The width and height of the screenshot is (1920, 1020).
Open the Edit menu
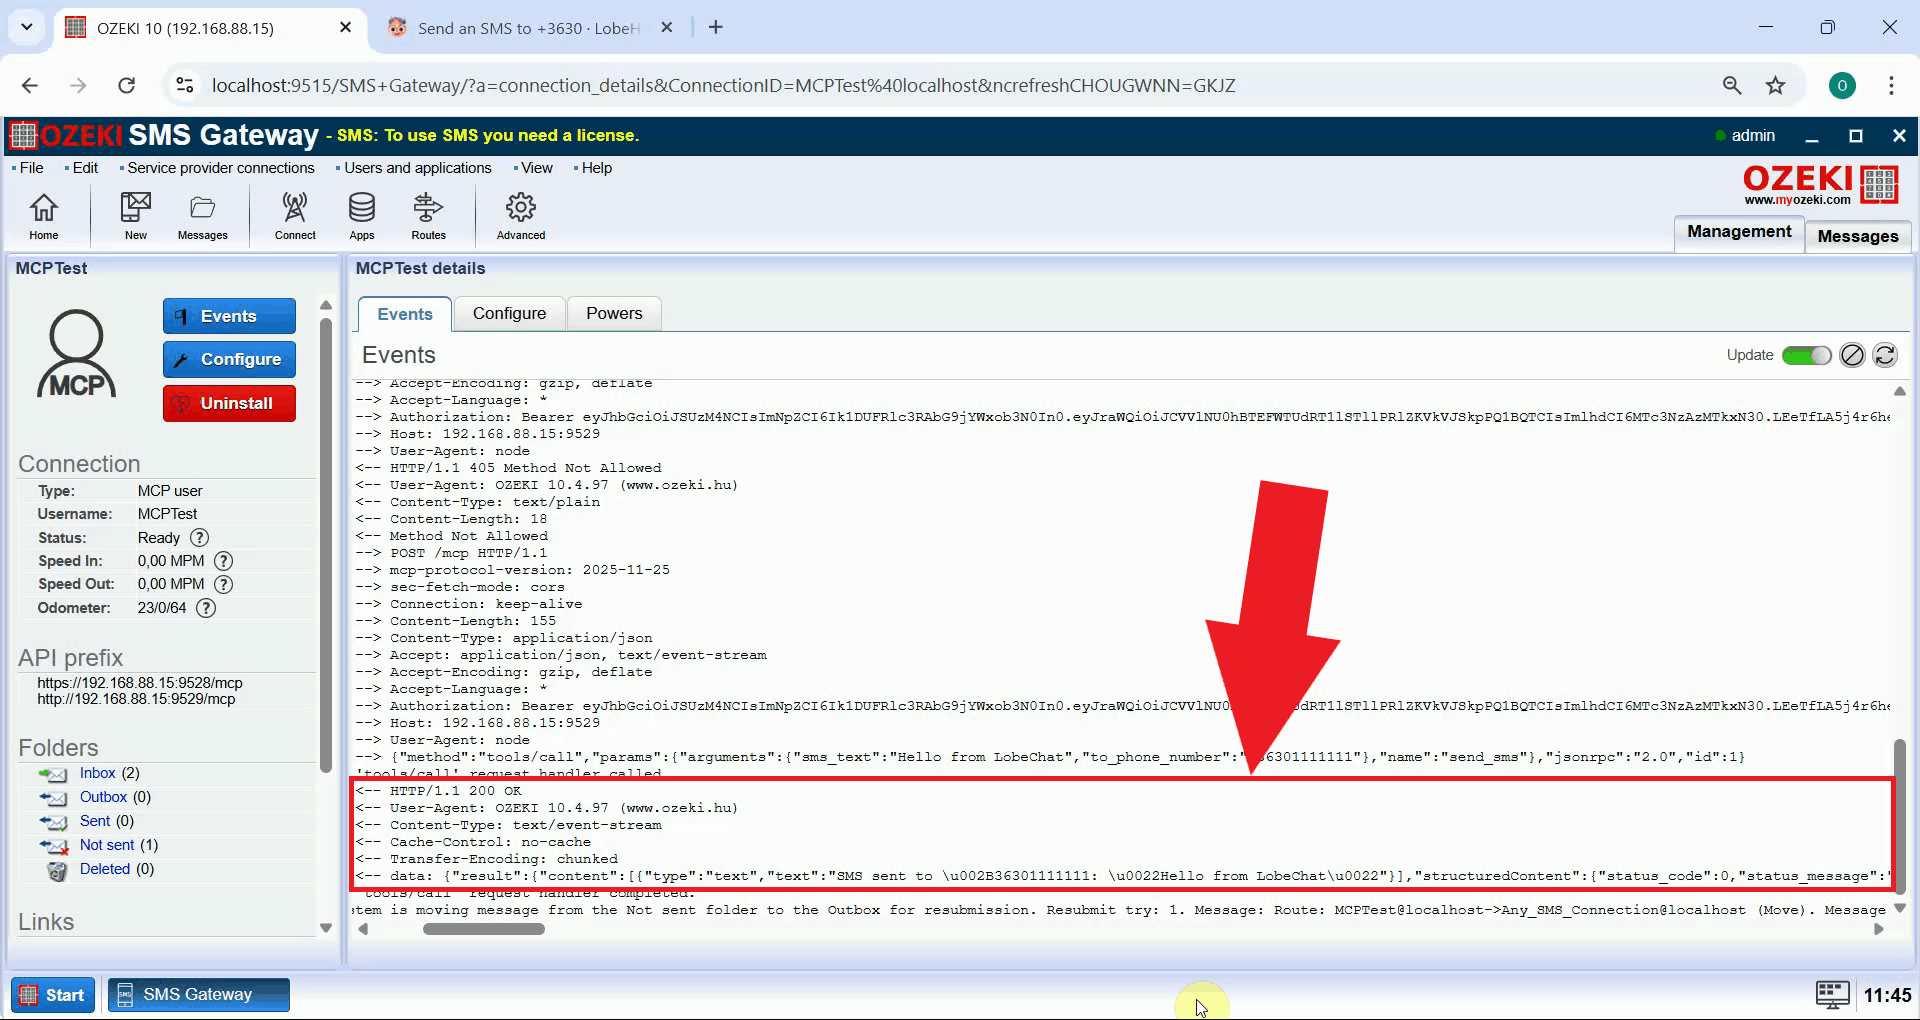click(85, 168)
